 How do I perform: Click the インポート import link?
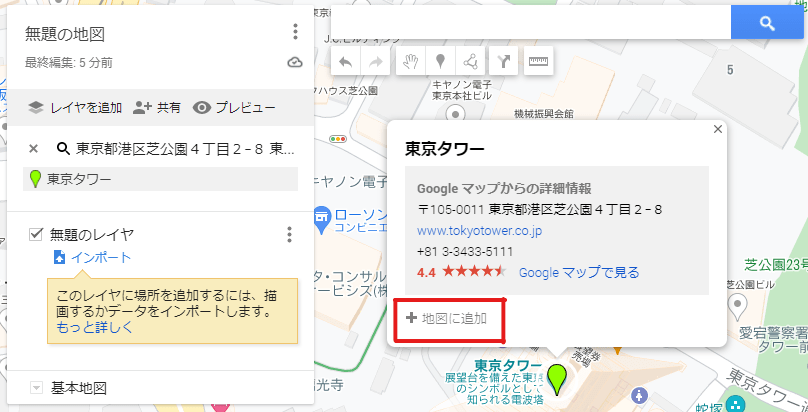pos(93,258)
